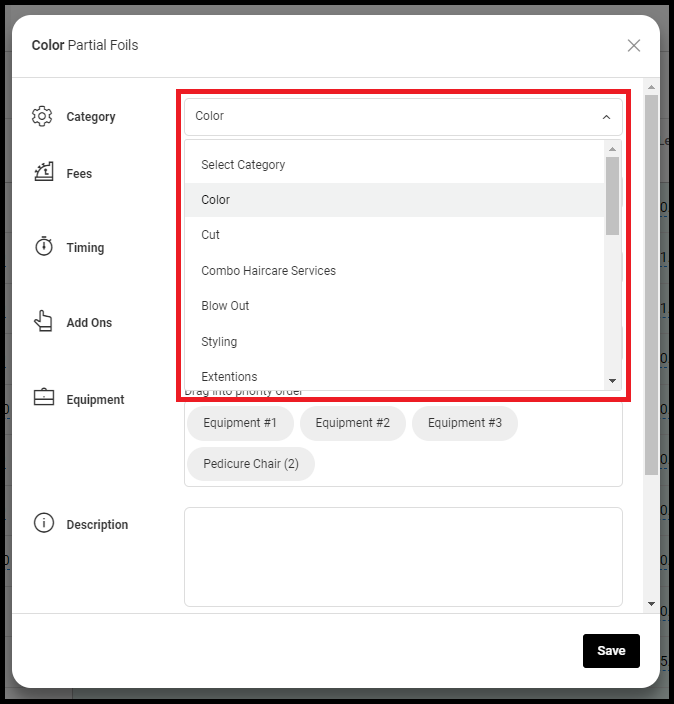Click the Category gear icon
The width and height of the screenshot is (674, 704).
coord(42,116)
